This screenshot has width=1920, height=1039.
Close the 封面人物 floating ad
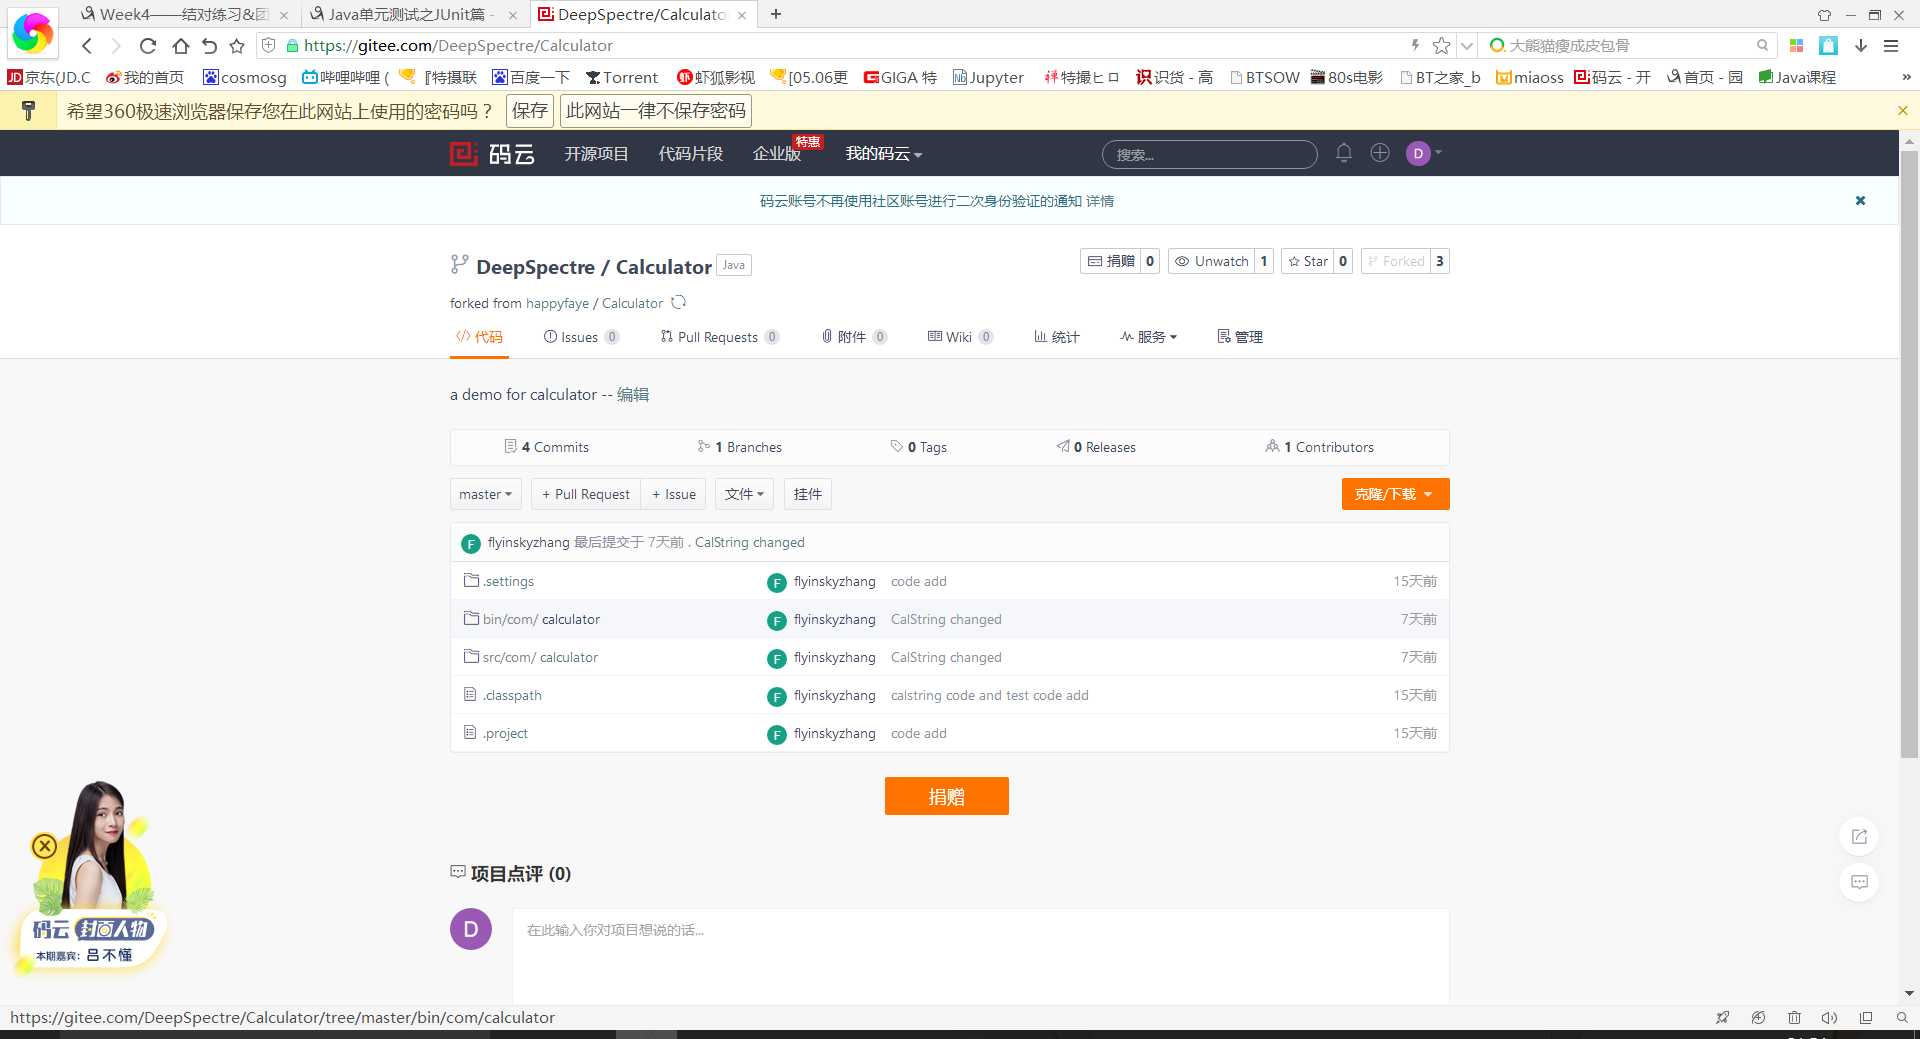tap(44, 846)
